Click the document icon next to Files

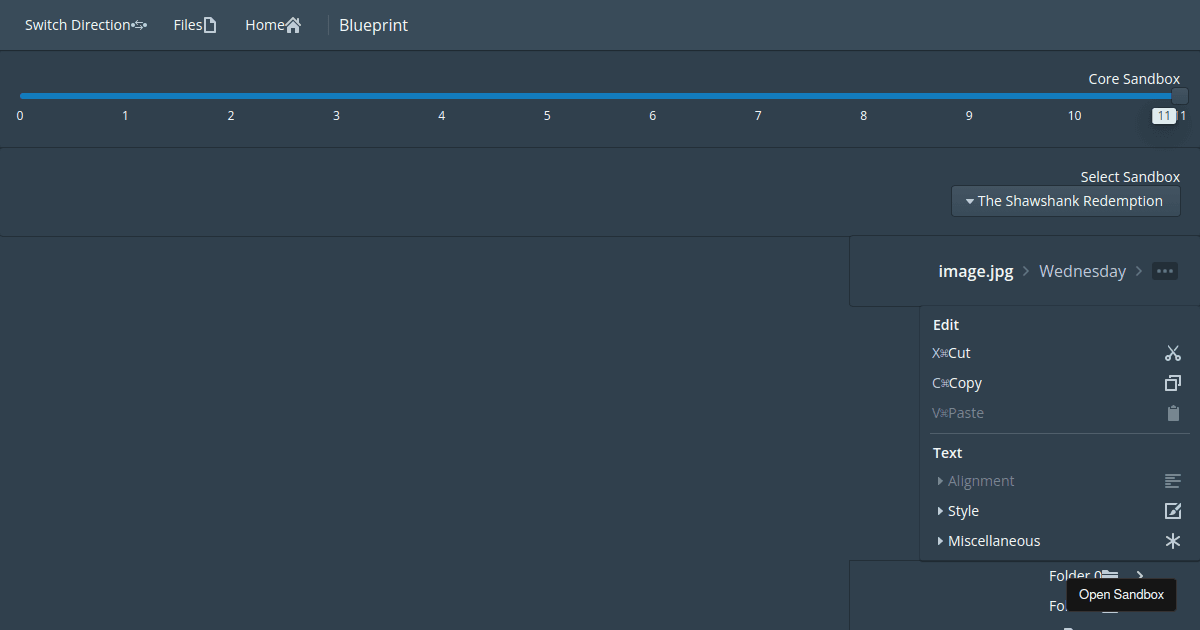(x=210, y=25)
